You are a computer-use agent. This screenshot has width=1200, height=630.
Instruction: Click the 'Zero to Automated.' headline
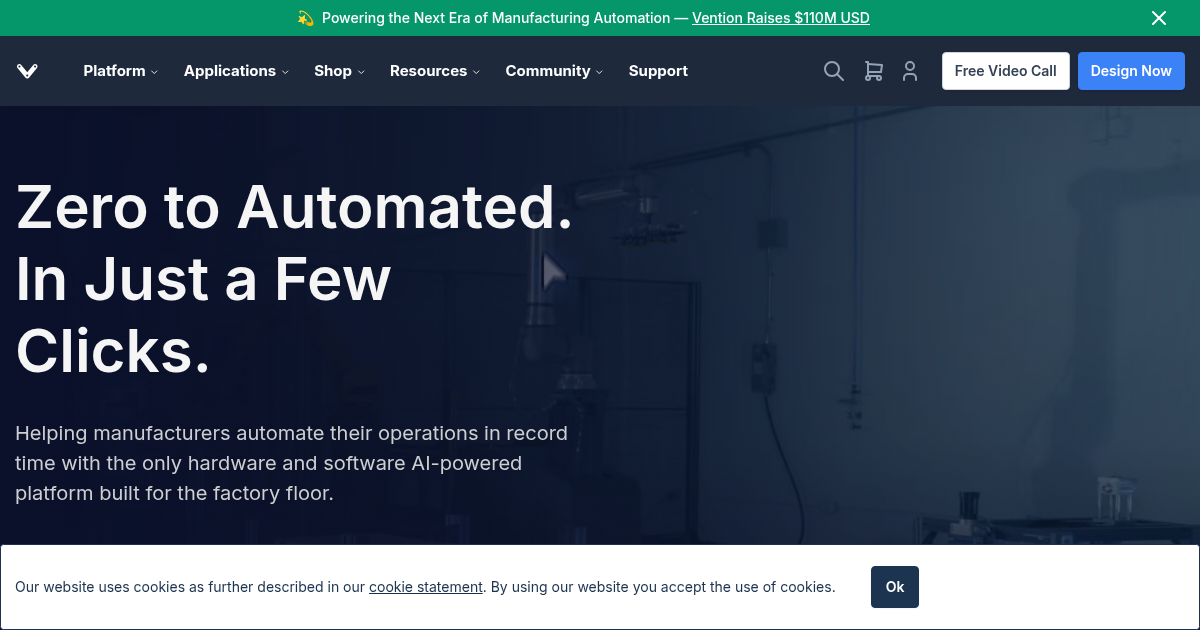294,207
